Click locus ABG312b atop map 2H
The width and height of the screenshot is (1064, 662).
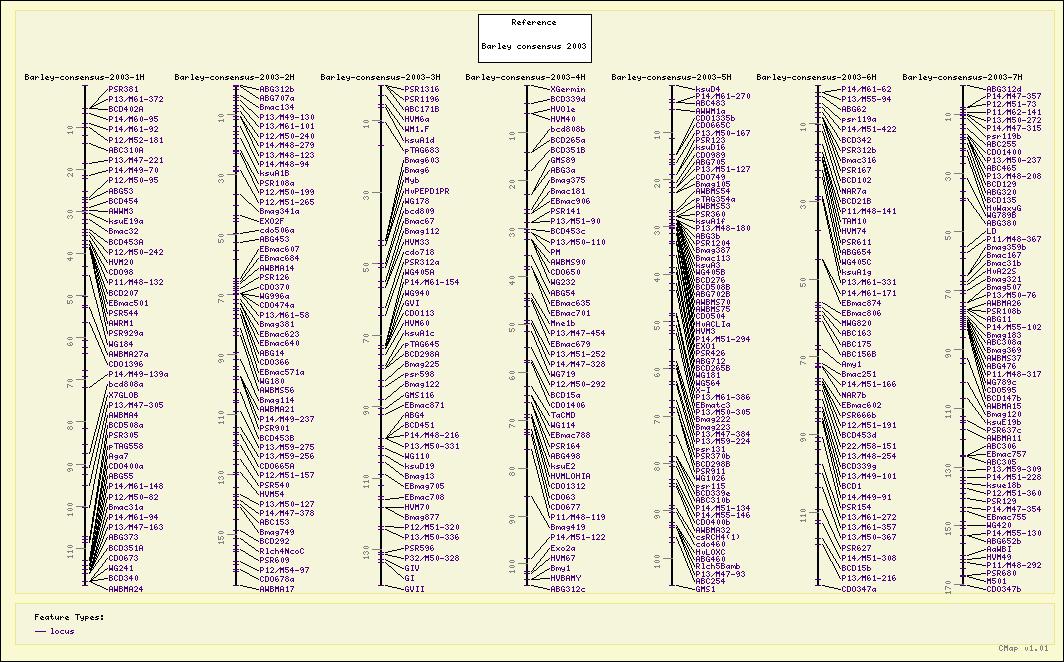pyautogui.click(x=276, y=89)
